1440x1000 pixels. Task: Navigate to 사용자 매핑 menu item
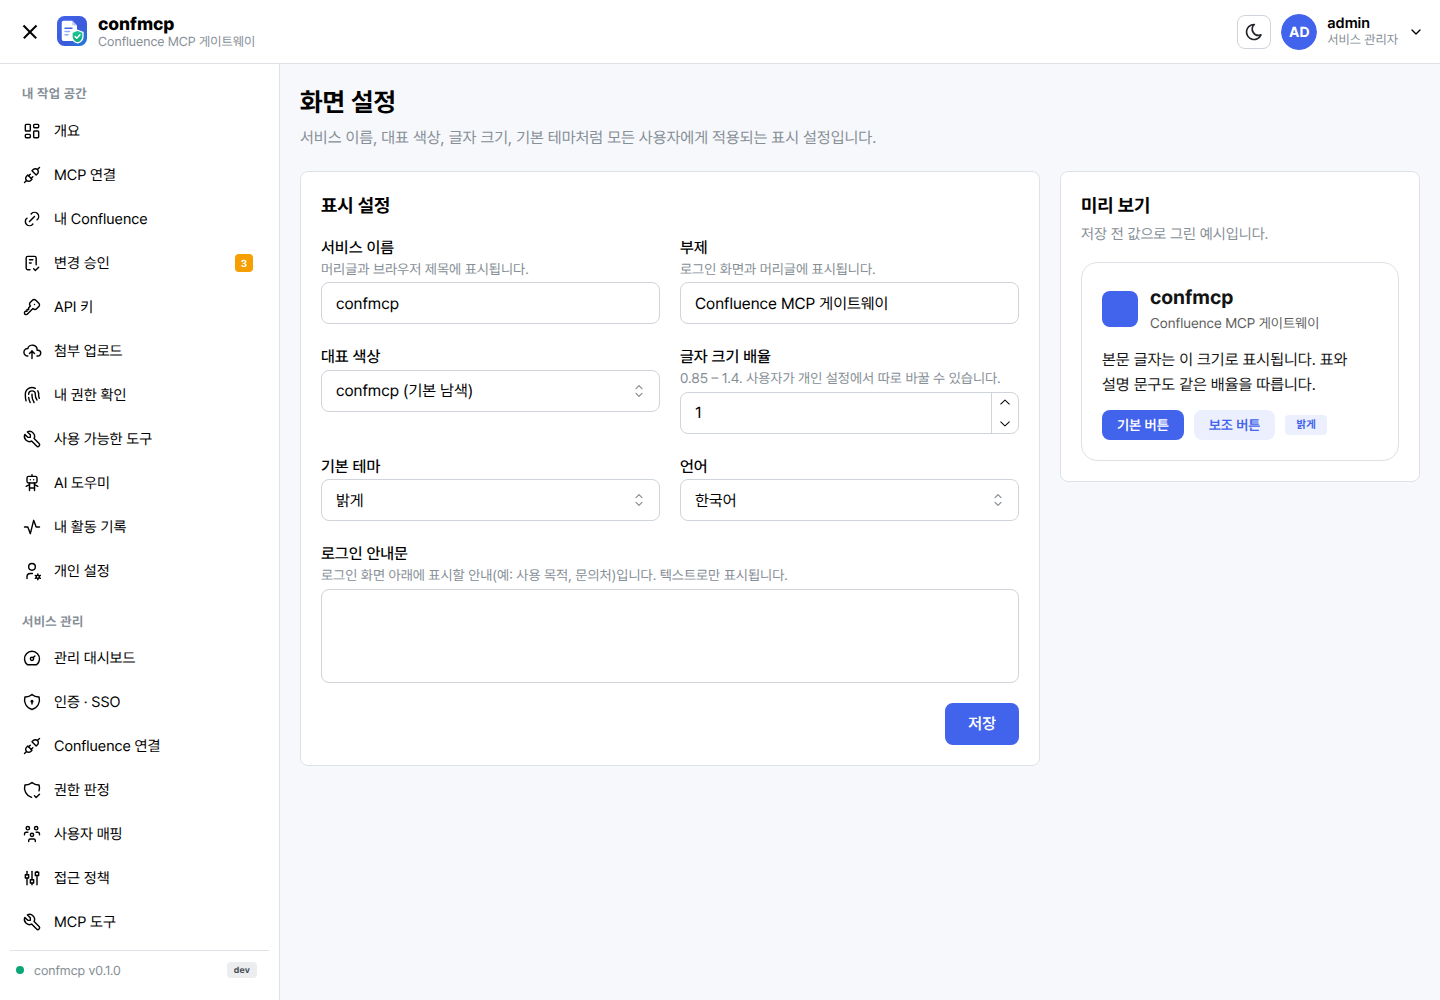click(x=139, y=834)
